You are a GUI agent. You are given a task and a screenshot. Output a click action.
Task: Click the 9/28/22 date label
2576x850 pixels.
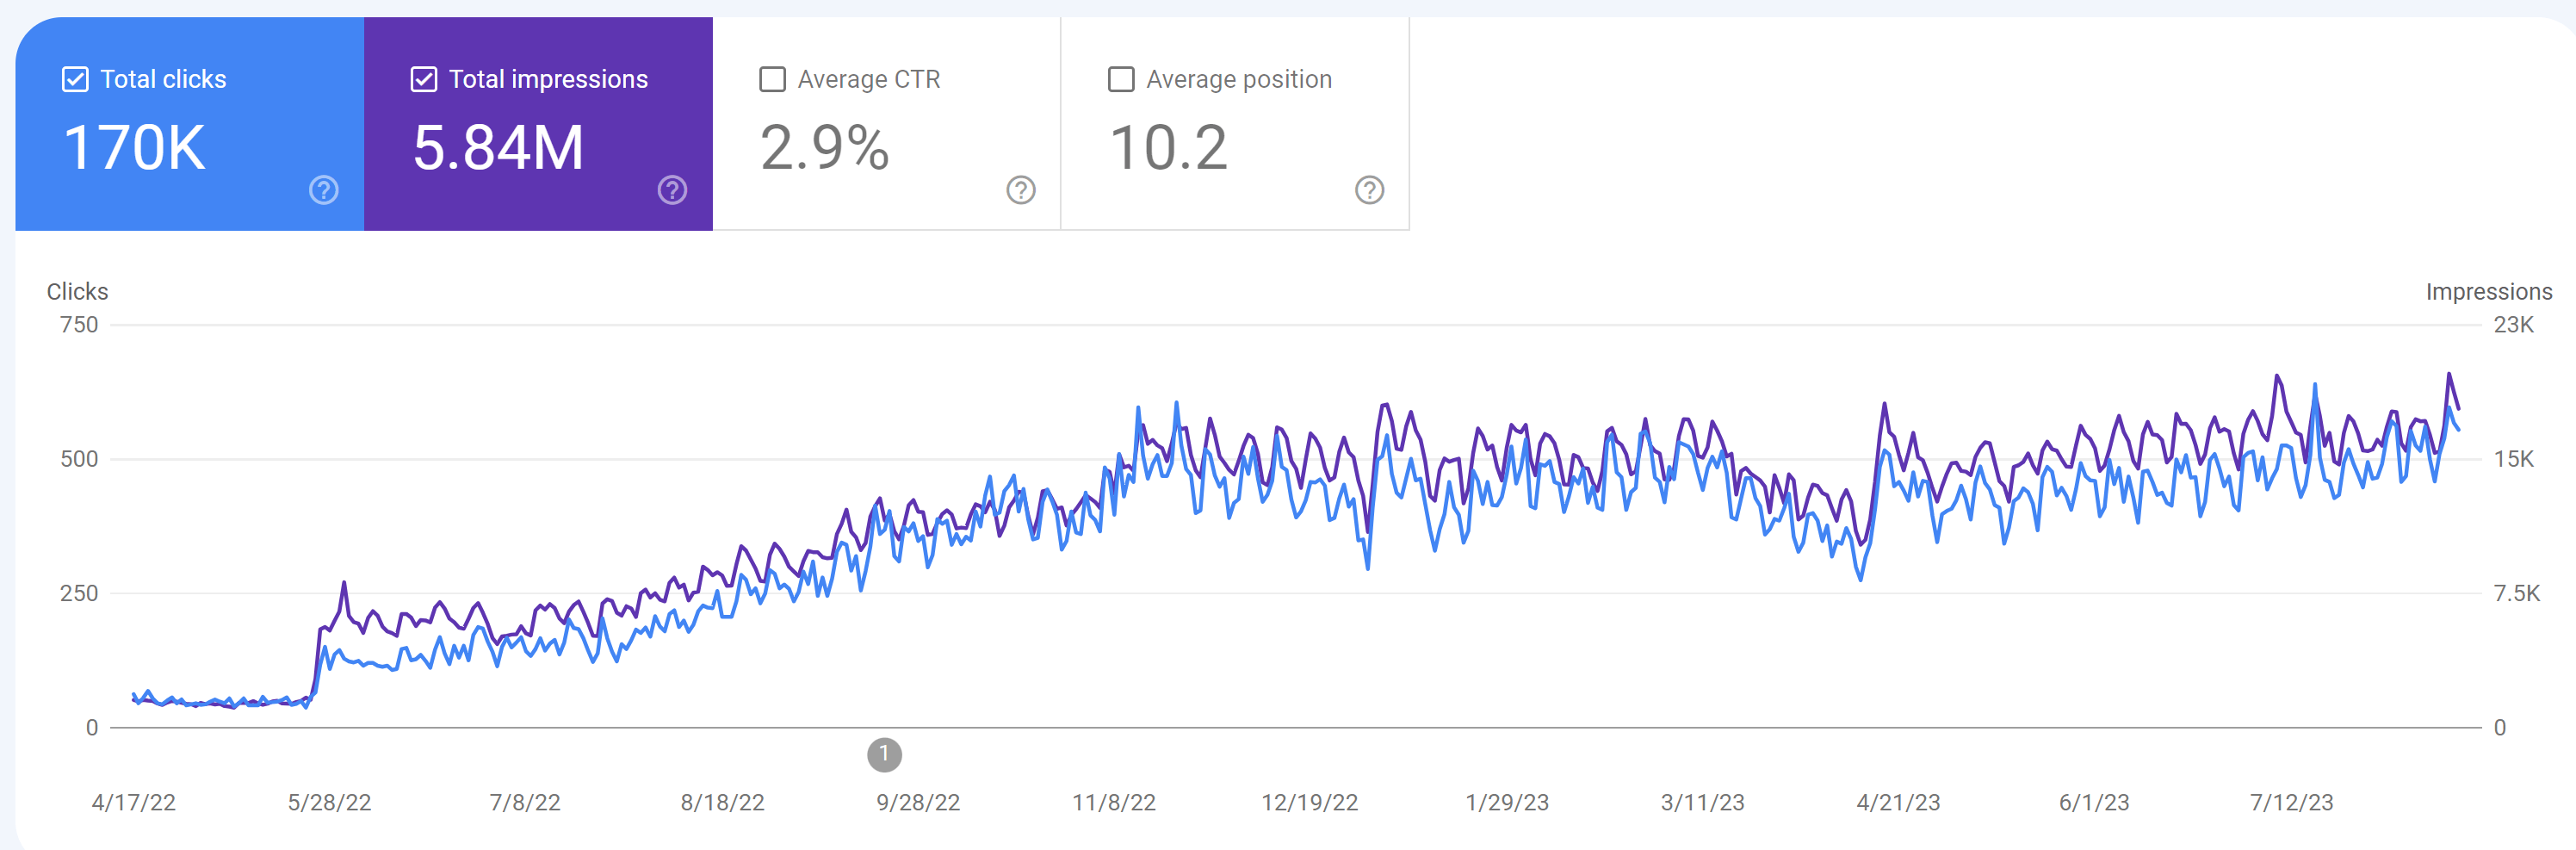pos(918,802)
